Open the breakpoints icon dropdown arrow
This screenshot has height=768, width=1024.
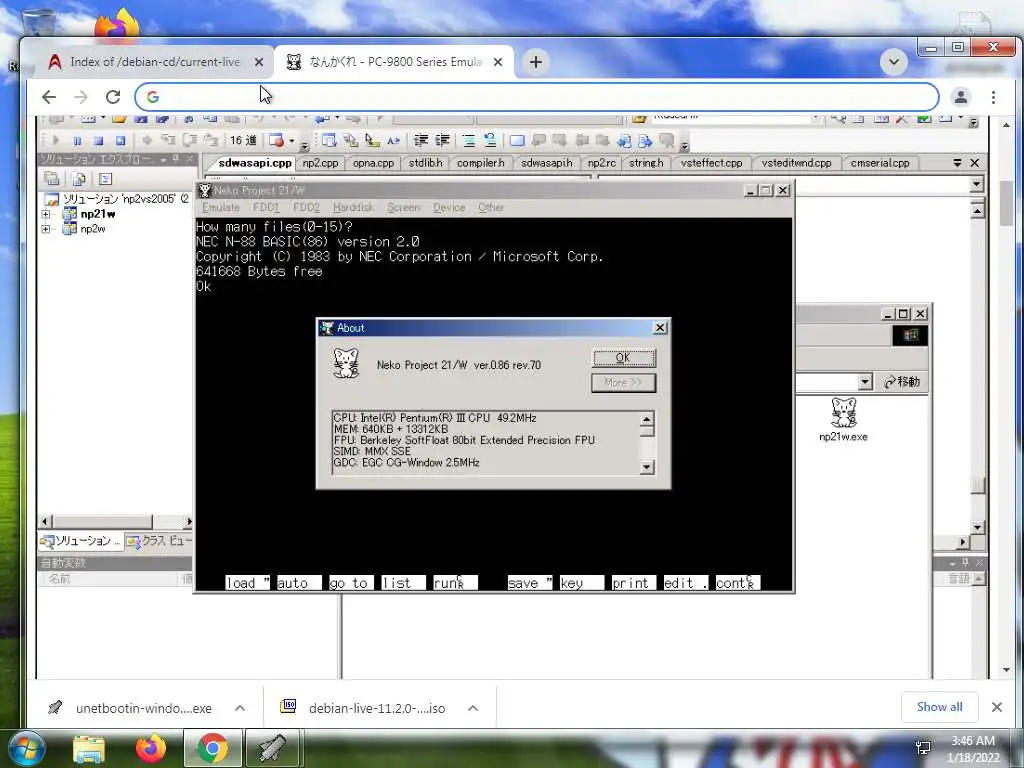tap(291, 141)
